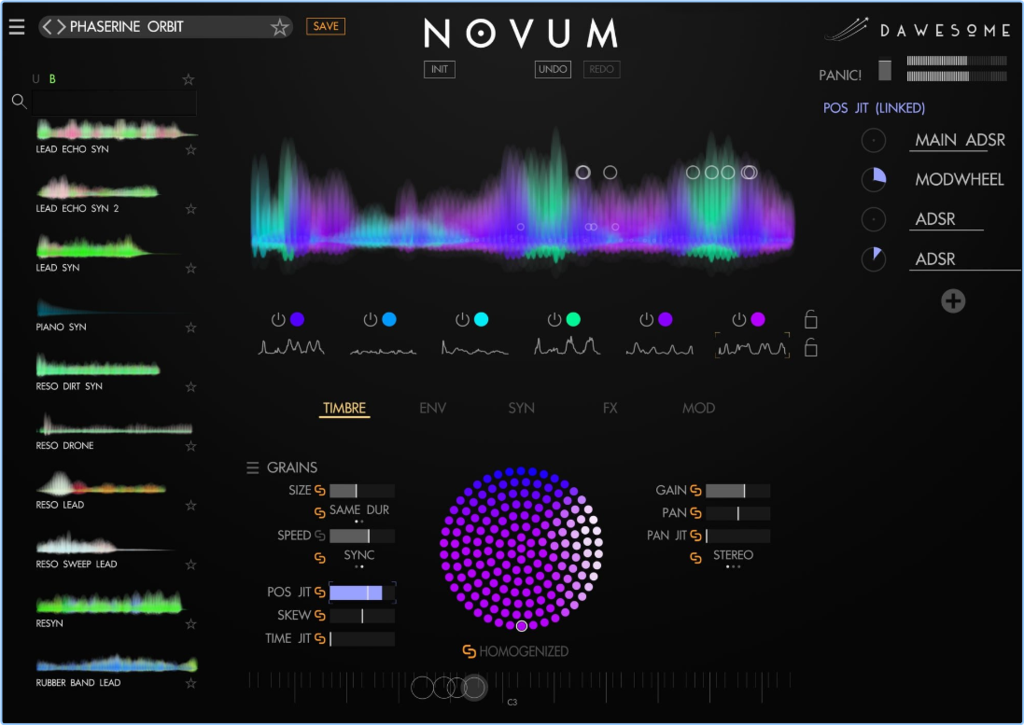
Task: Click the upper layer lock icon
Action: [x=810, y=319]
